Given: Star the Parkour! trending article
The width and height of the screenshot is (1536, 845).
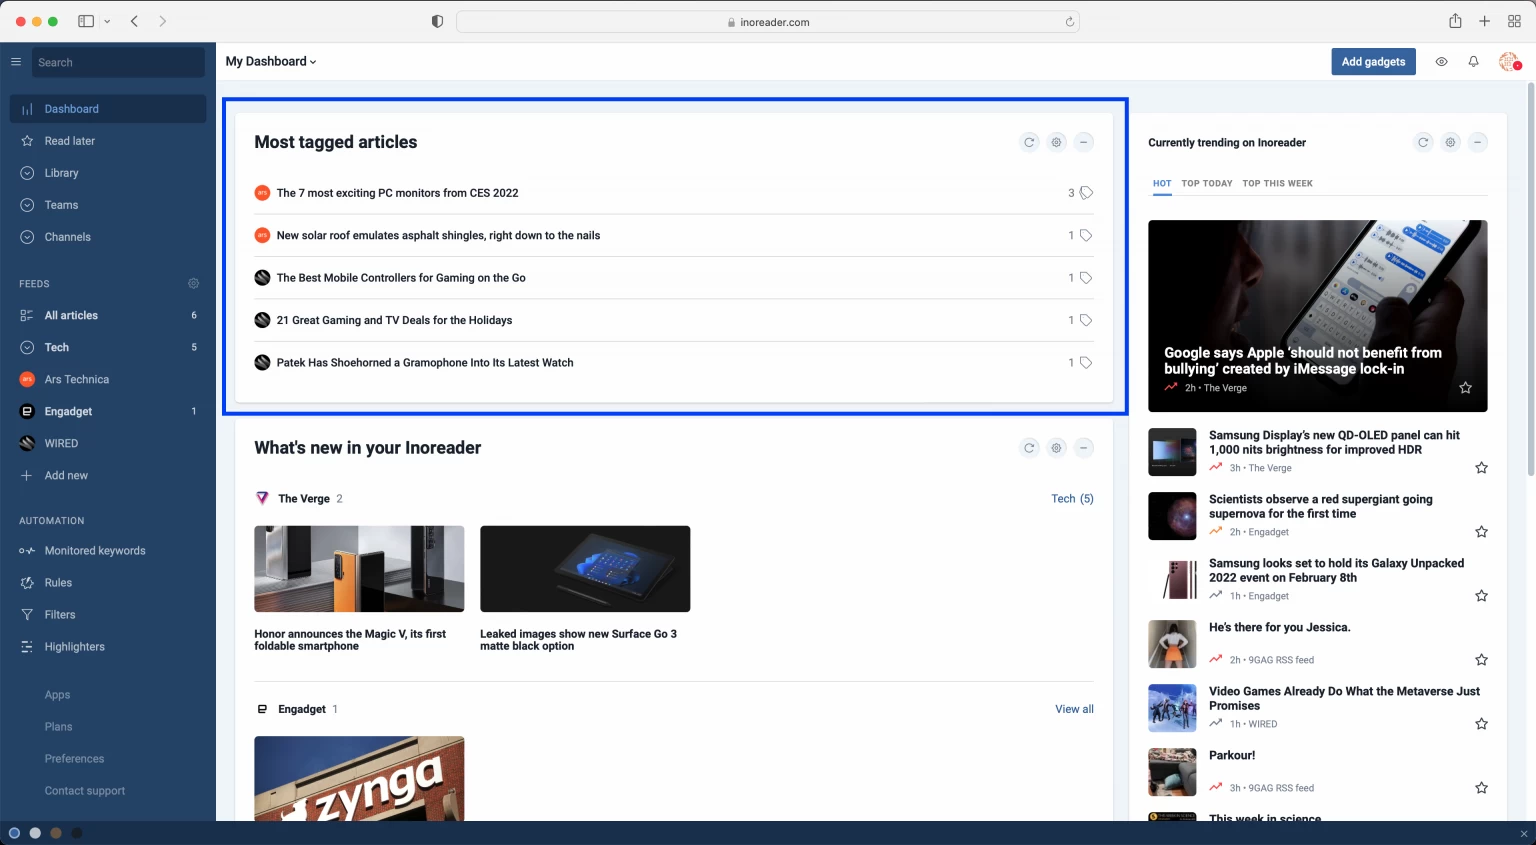Looking at the screenshot, I should click(1481, 787).
